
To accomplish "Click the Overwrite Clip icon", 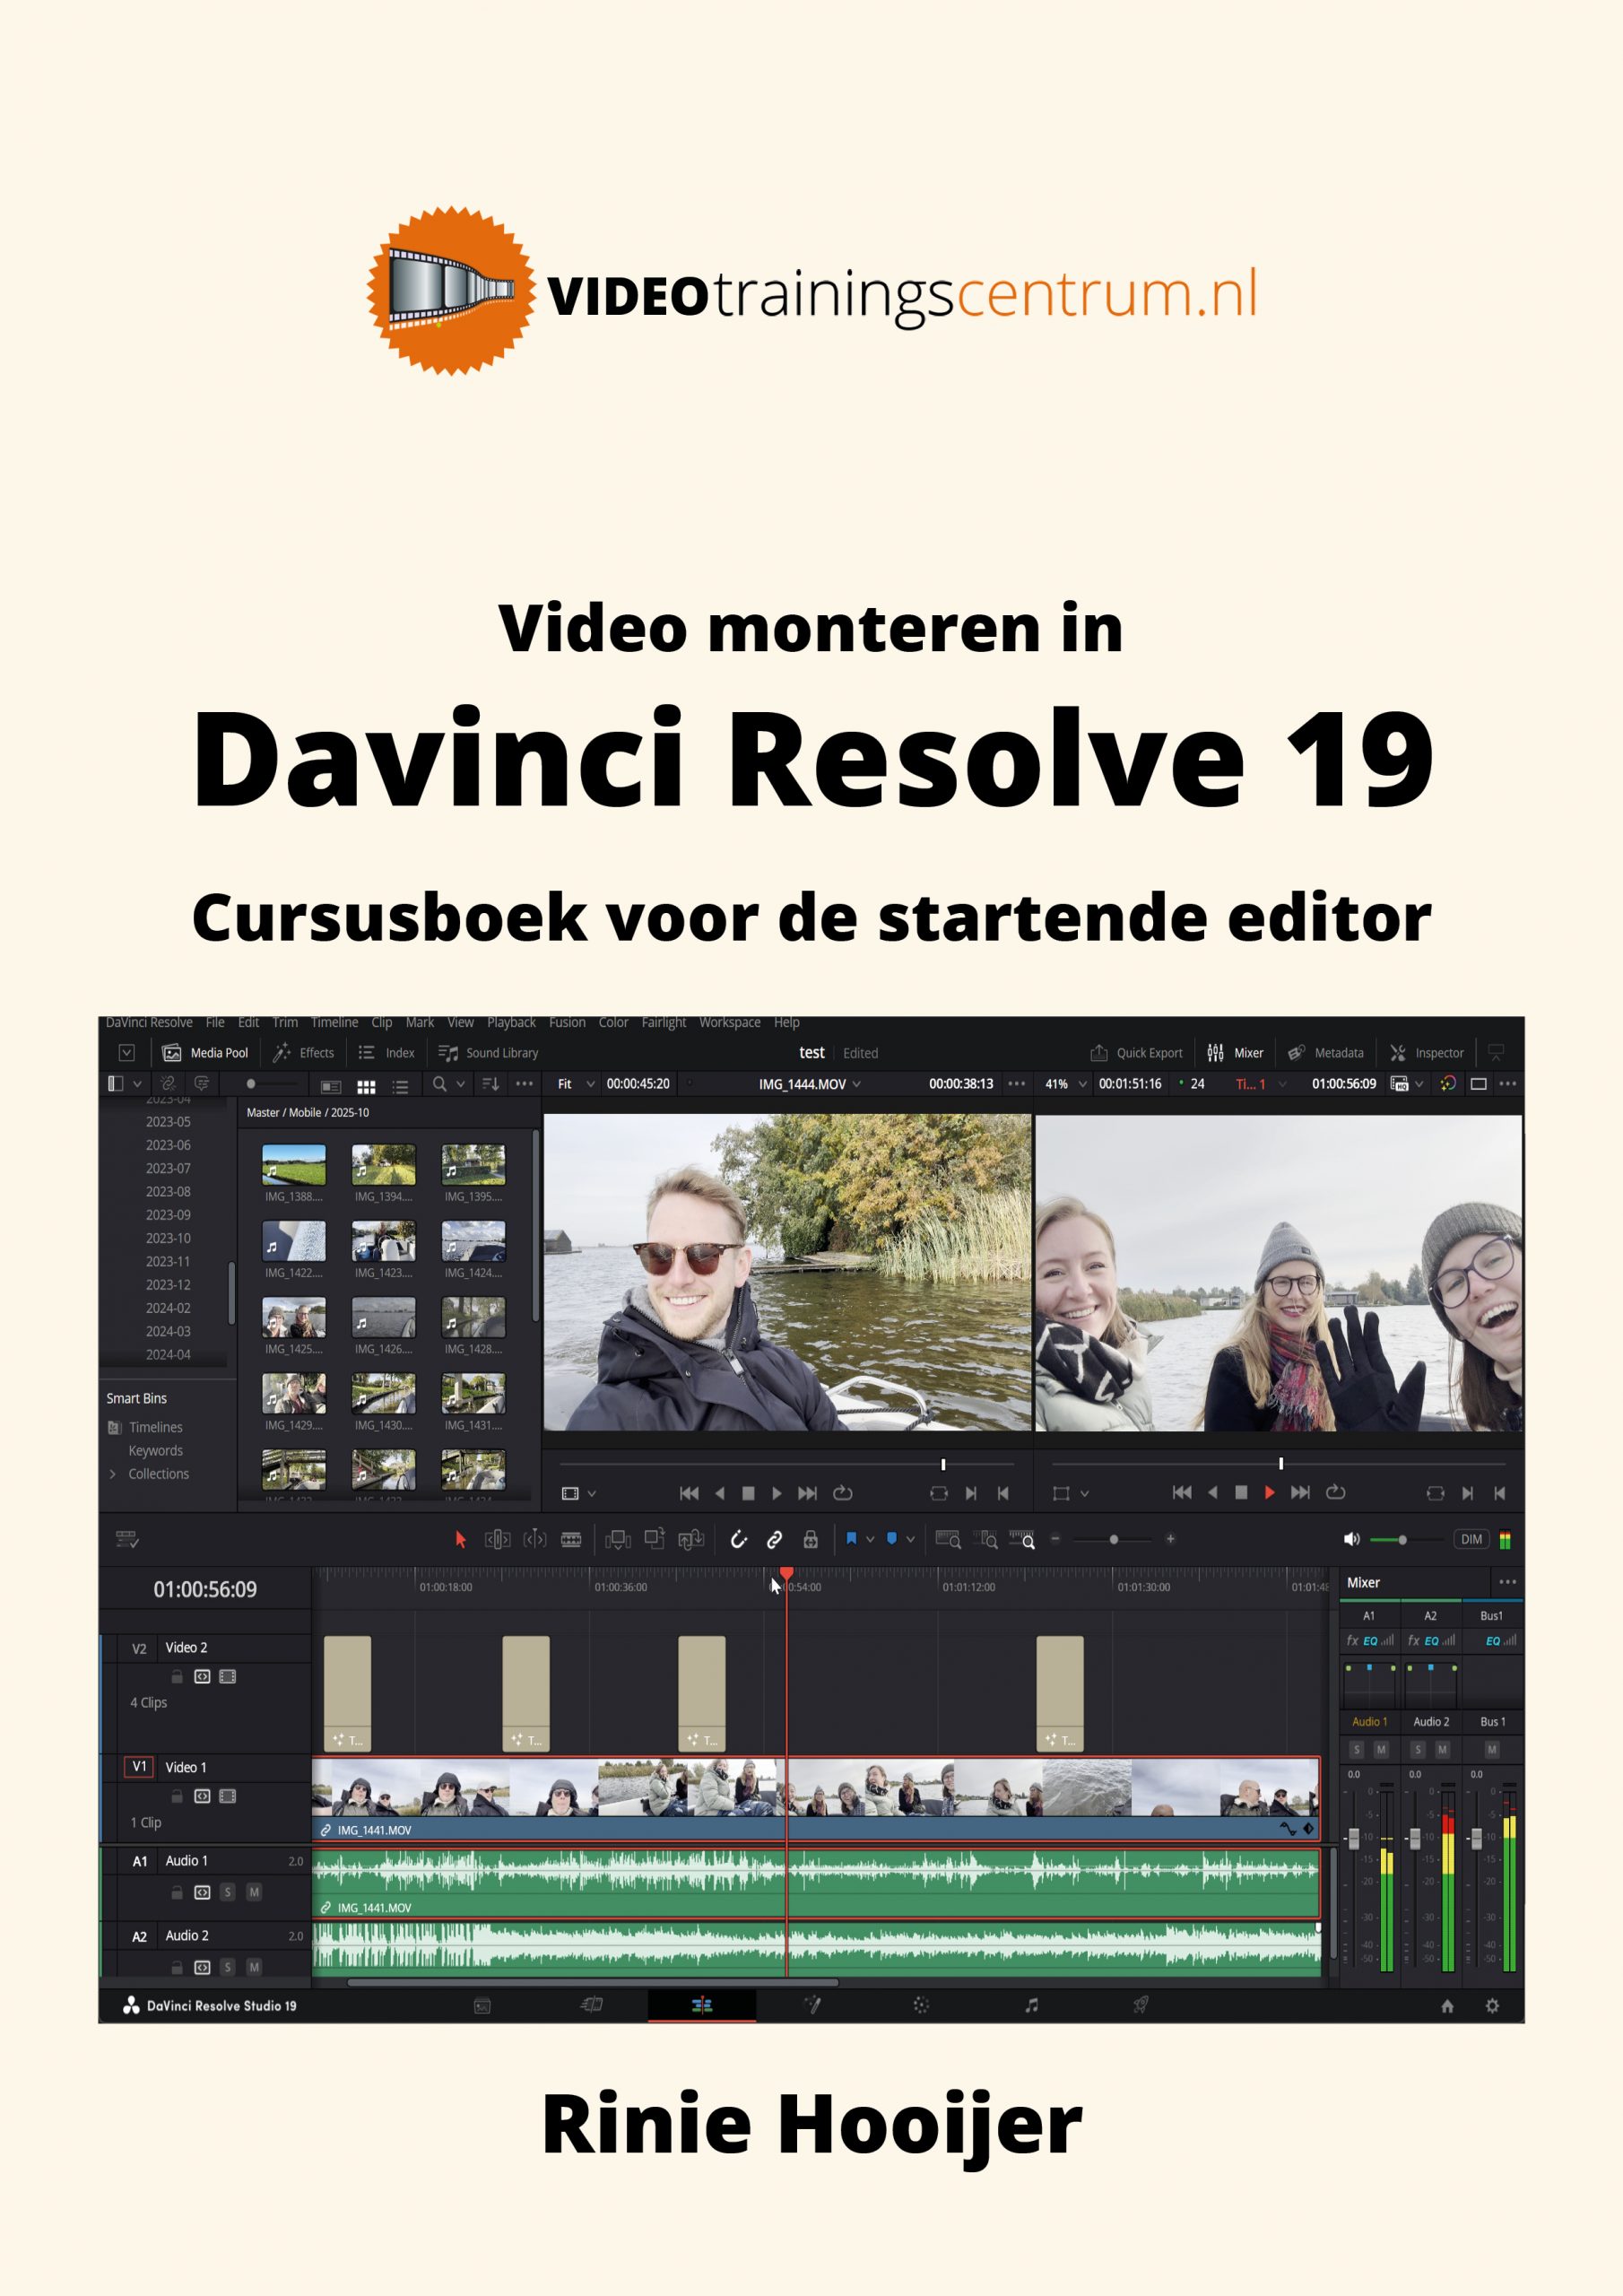I will (x=655, y=1539).
